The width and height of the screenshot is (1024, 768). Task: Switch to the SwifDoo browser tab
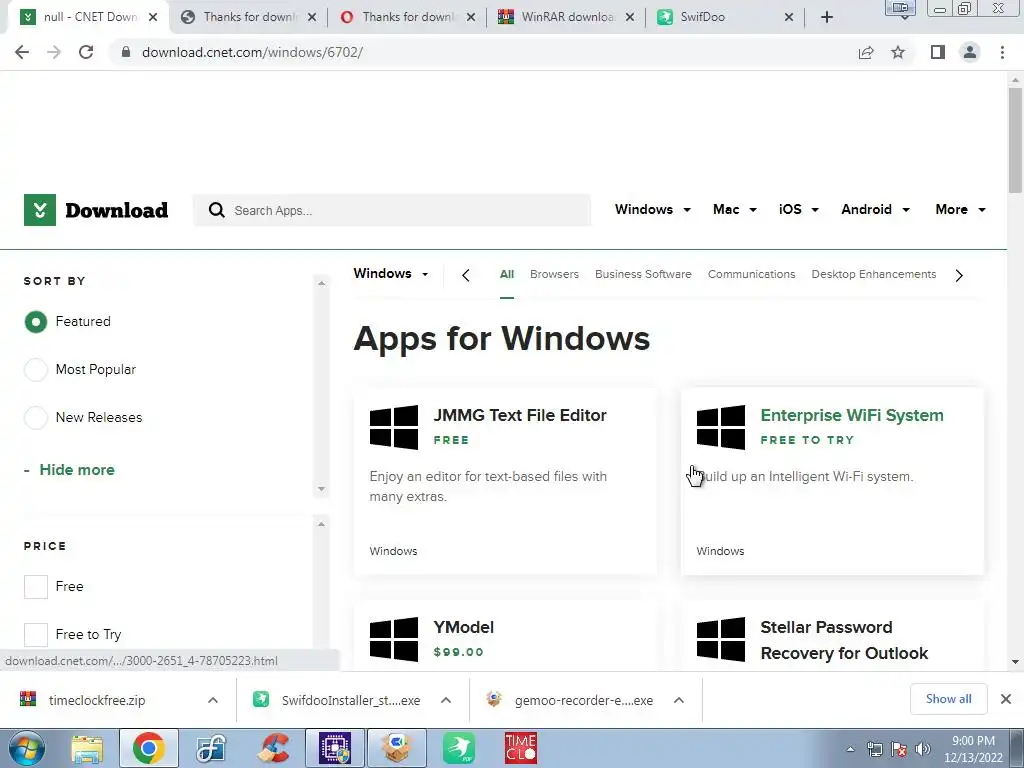[x=725, y=17]
